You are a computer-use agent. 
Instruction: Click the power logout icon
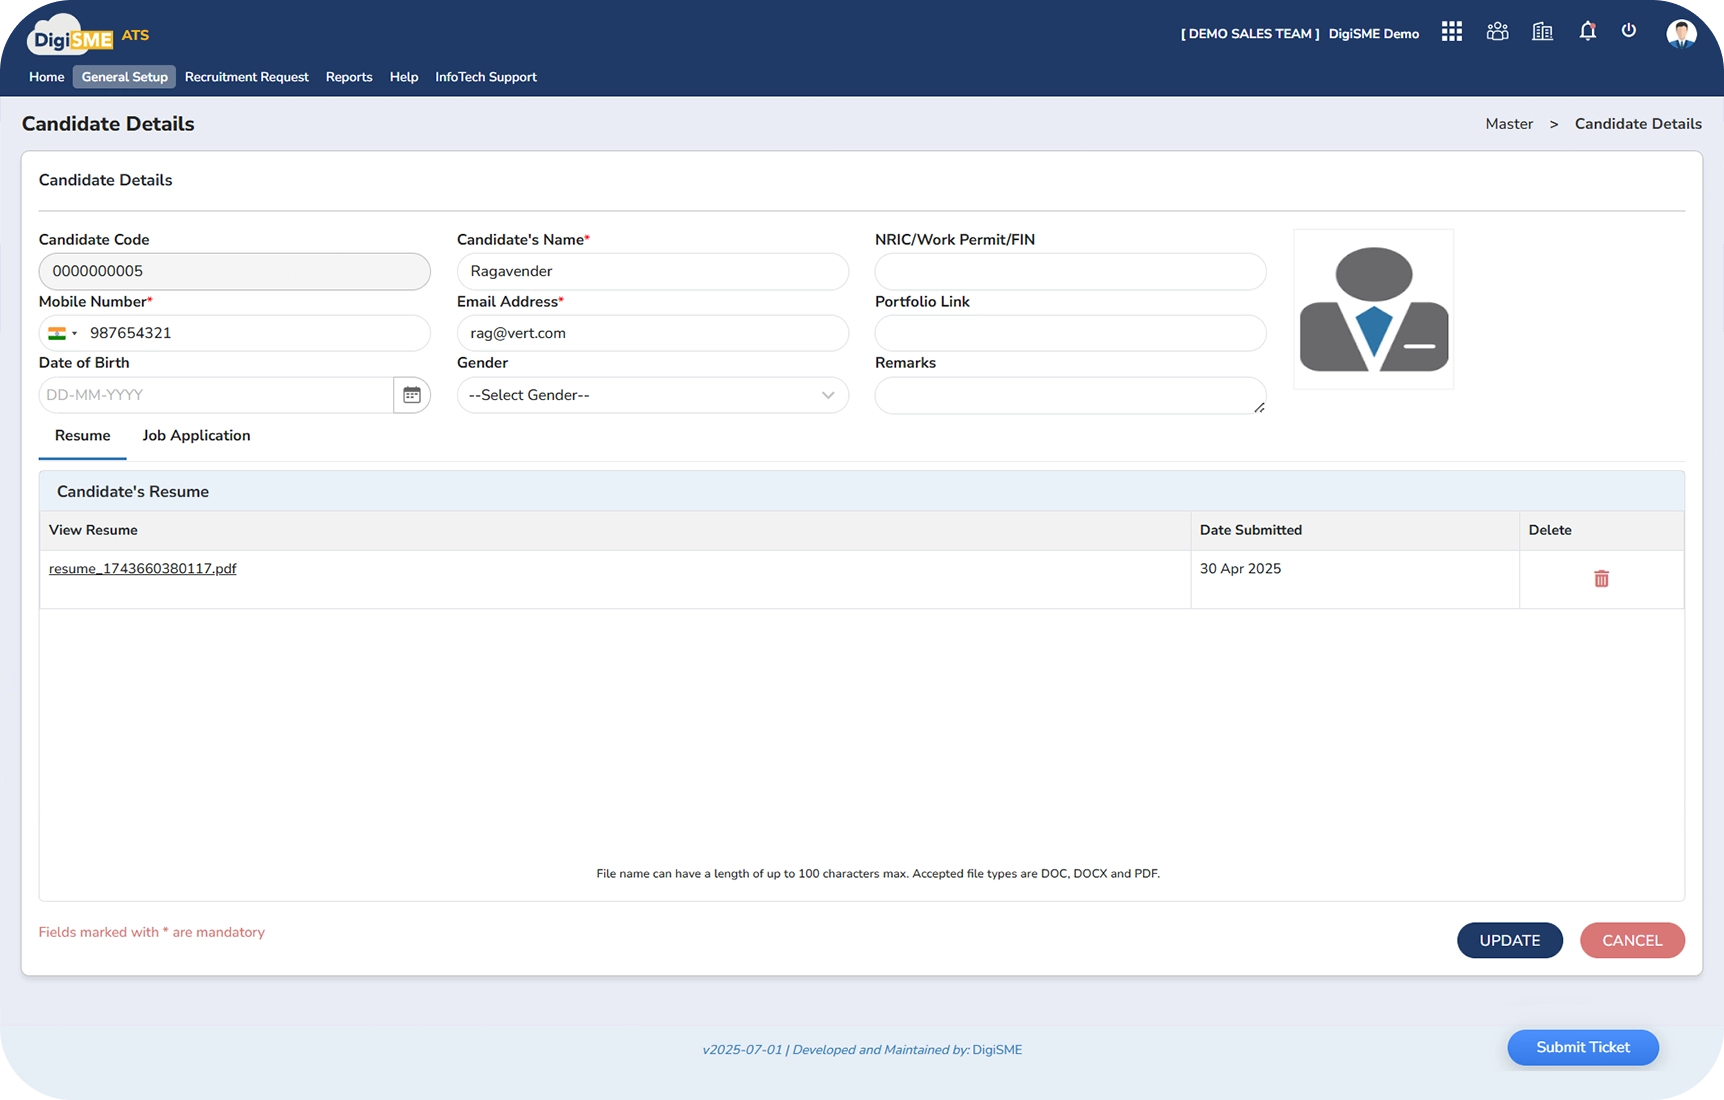[1629, 31]
